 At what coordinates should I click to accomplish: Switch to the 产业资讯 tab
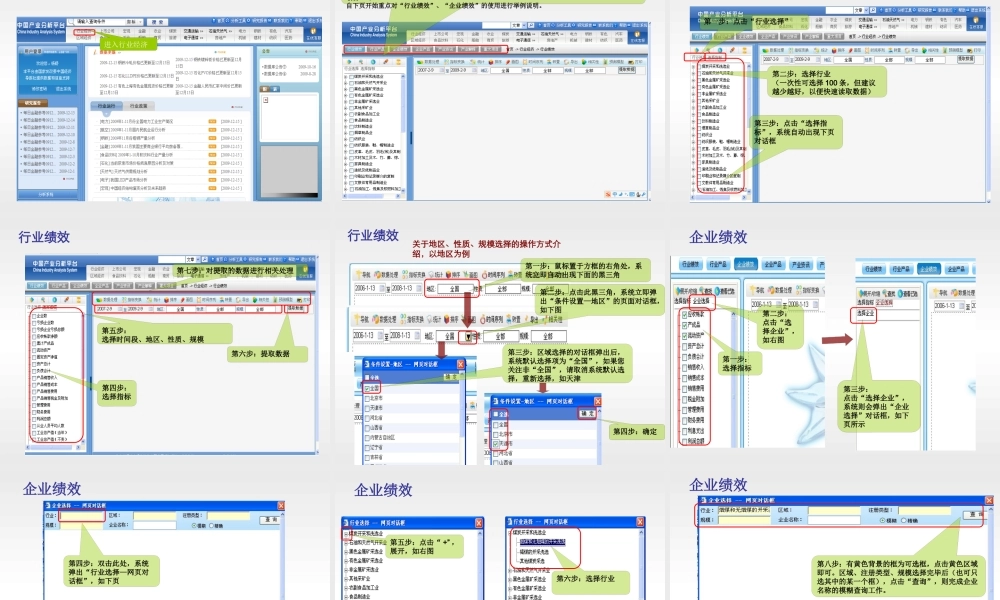801,264
